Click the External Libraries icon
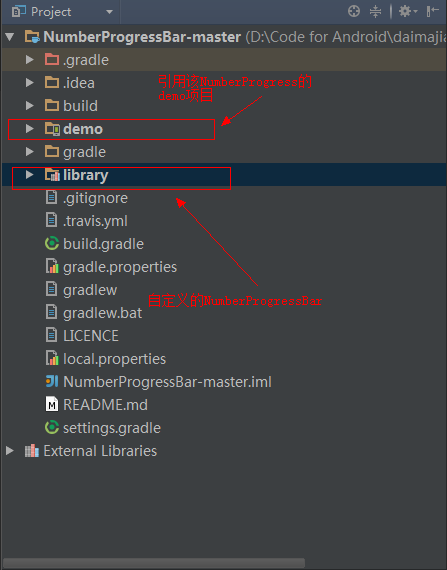Viewport: 447px width, 570px height. pyautogui.click(x=32, y=451)
